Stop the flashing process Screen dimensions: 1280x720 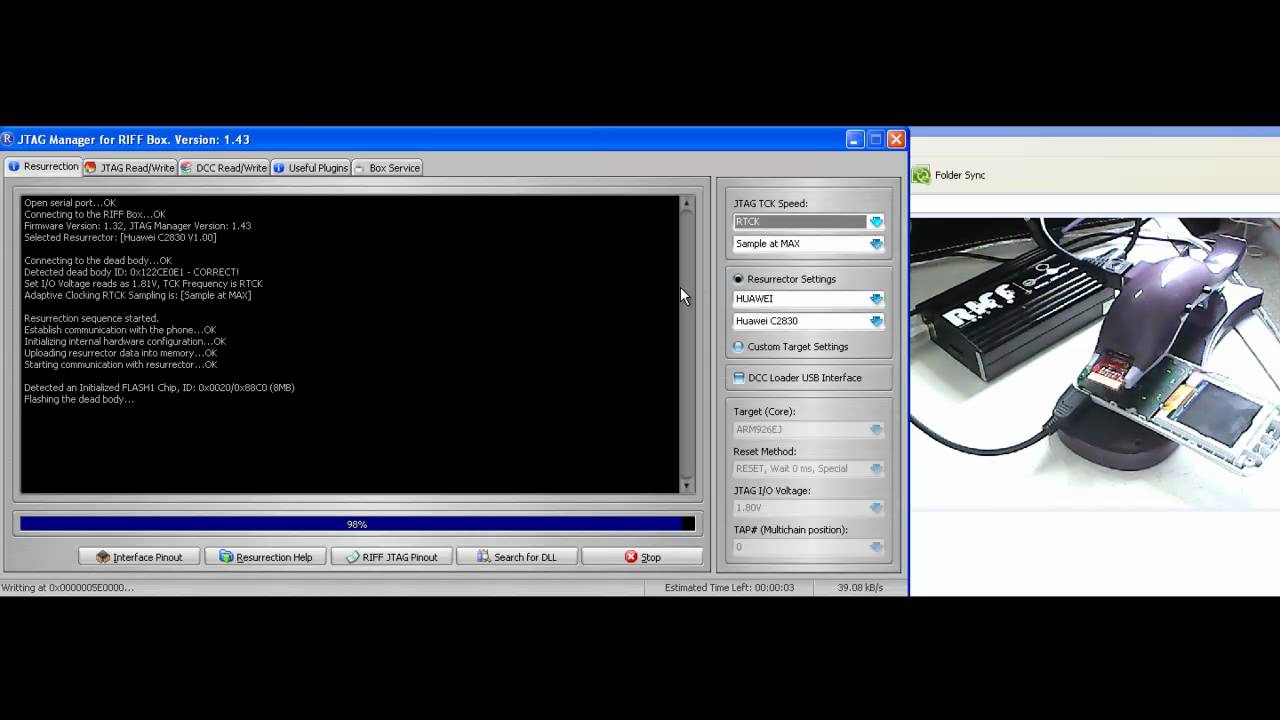tap(642, 557)
